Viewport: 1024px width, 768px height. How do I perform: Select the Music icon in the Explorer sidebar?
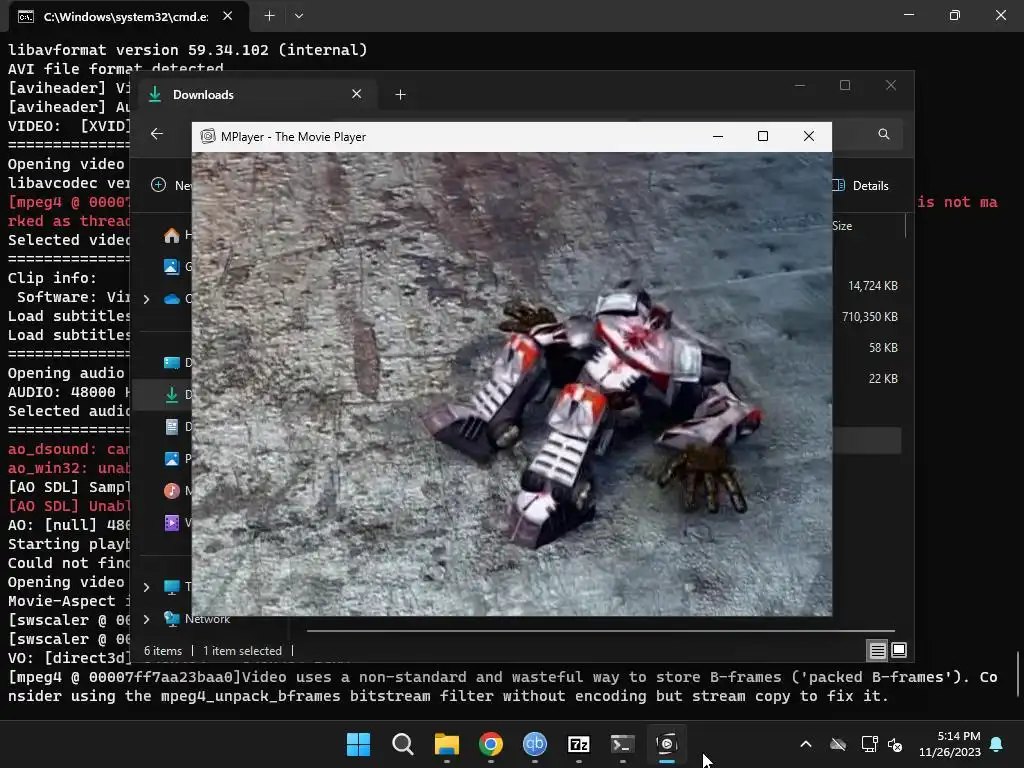172,490
